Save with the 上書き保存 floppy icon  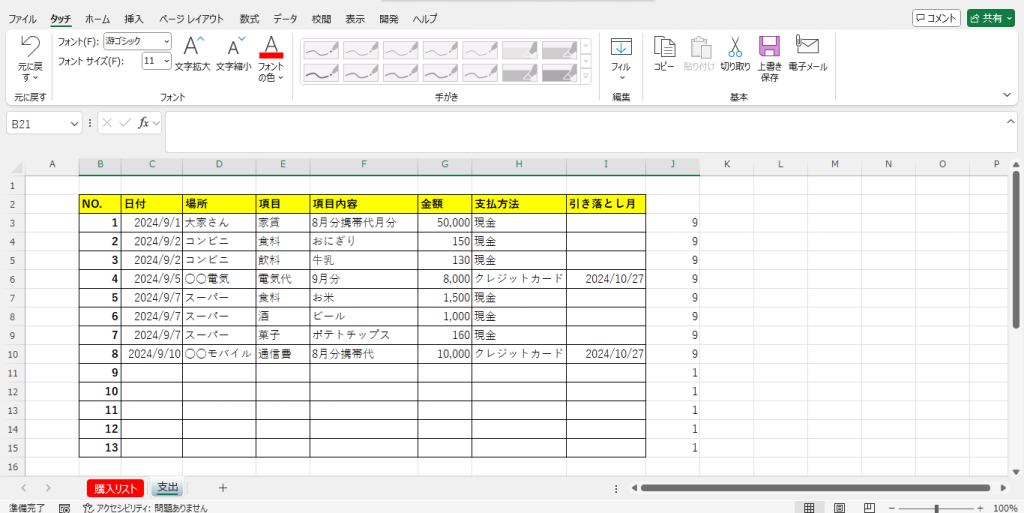click(x=769, y=46)
